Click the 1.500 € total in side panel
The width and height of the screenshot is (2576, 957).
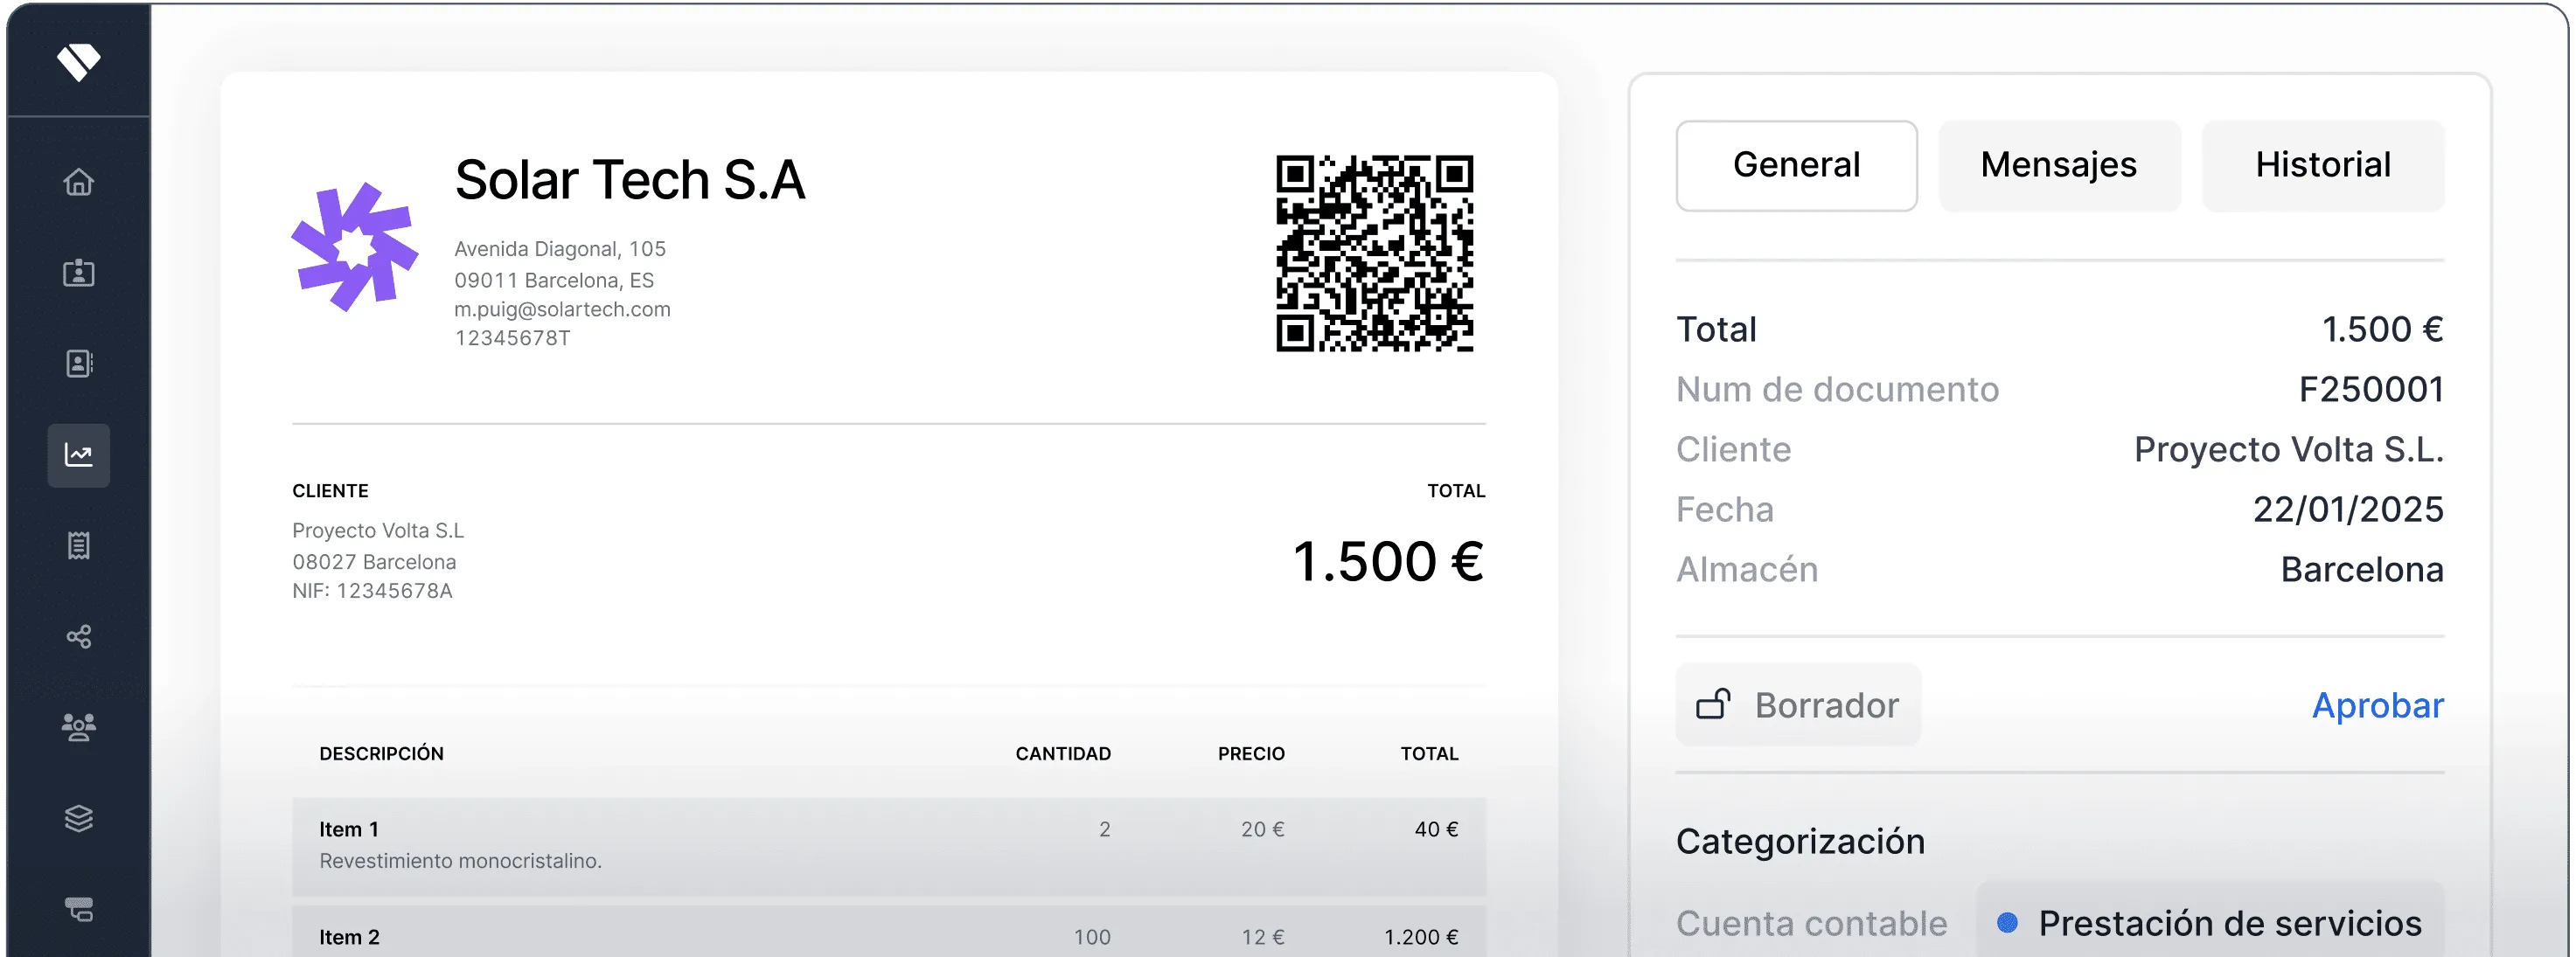2382,330
